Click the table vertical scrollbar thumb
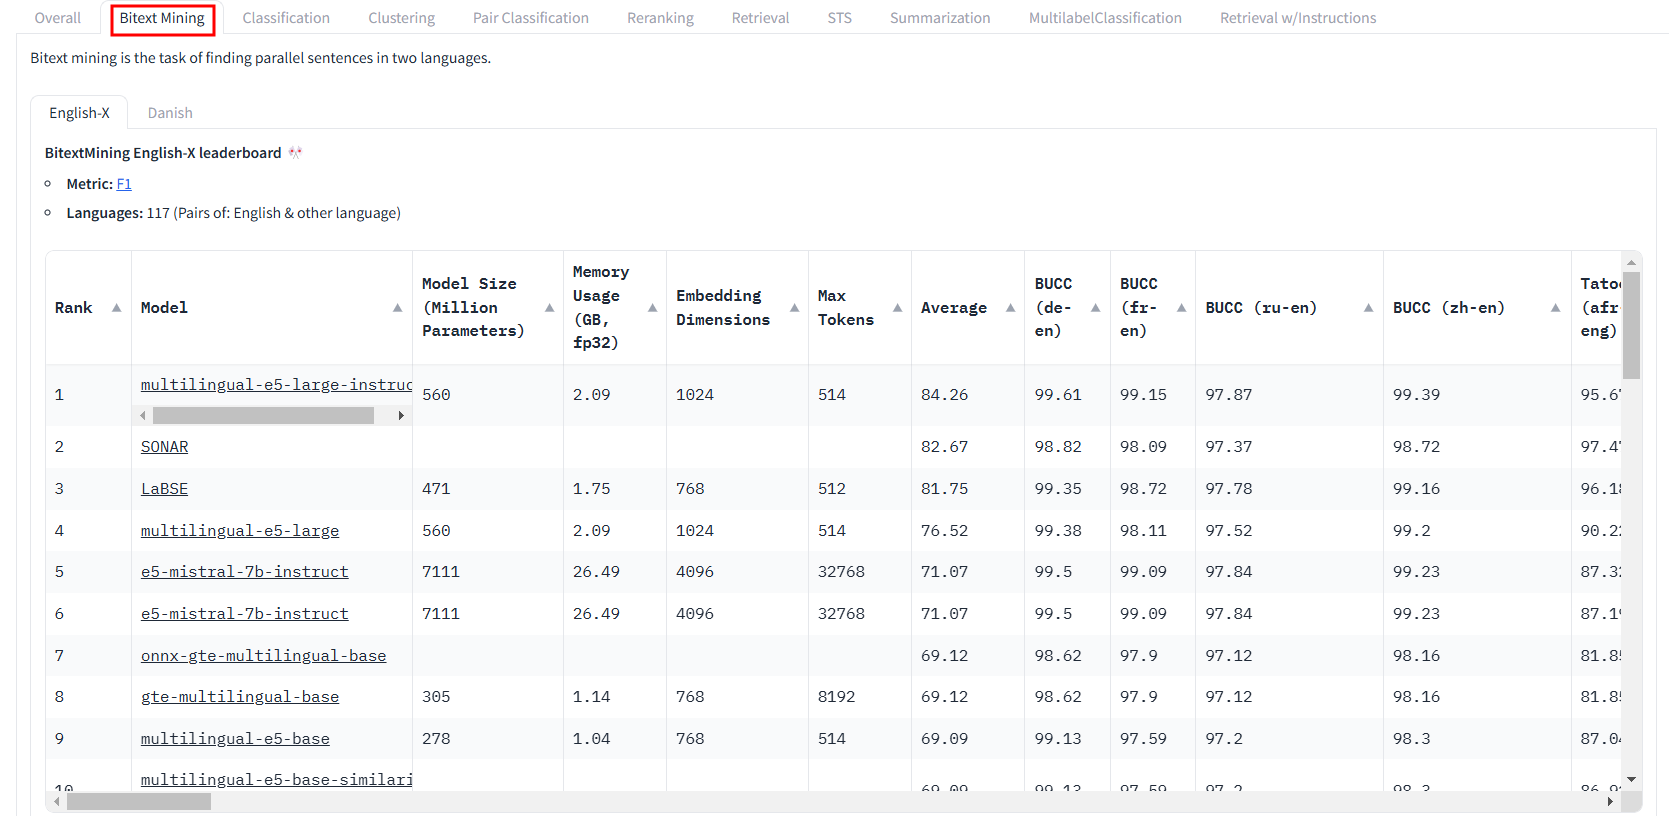 [x=1631, y=325]
